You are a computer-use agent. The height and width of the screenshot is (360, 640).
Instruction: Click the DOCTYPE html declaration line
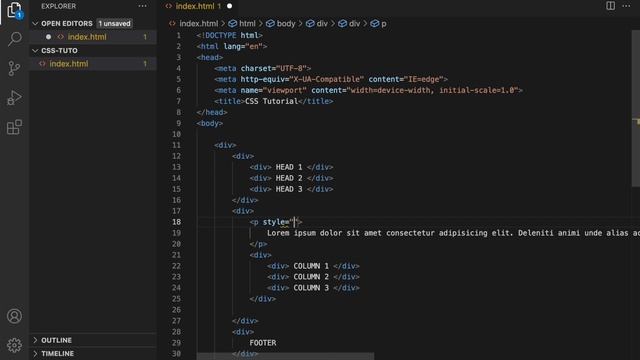coord(229,36)
